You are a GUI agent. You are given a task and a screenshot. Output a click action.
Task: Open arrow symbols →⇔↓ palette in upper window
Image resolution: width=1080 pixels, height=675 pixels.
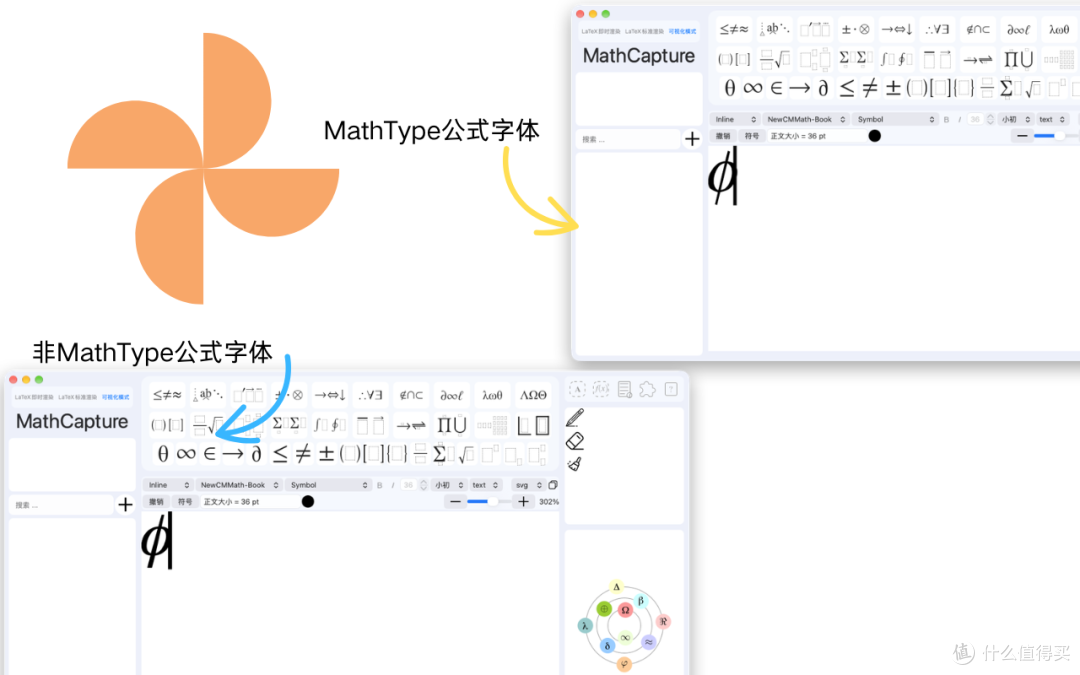point(897,29)
